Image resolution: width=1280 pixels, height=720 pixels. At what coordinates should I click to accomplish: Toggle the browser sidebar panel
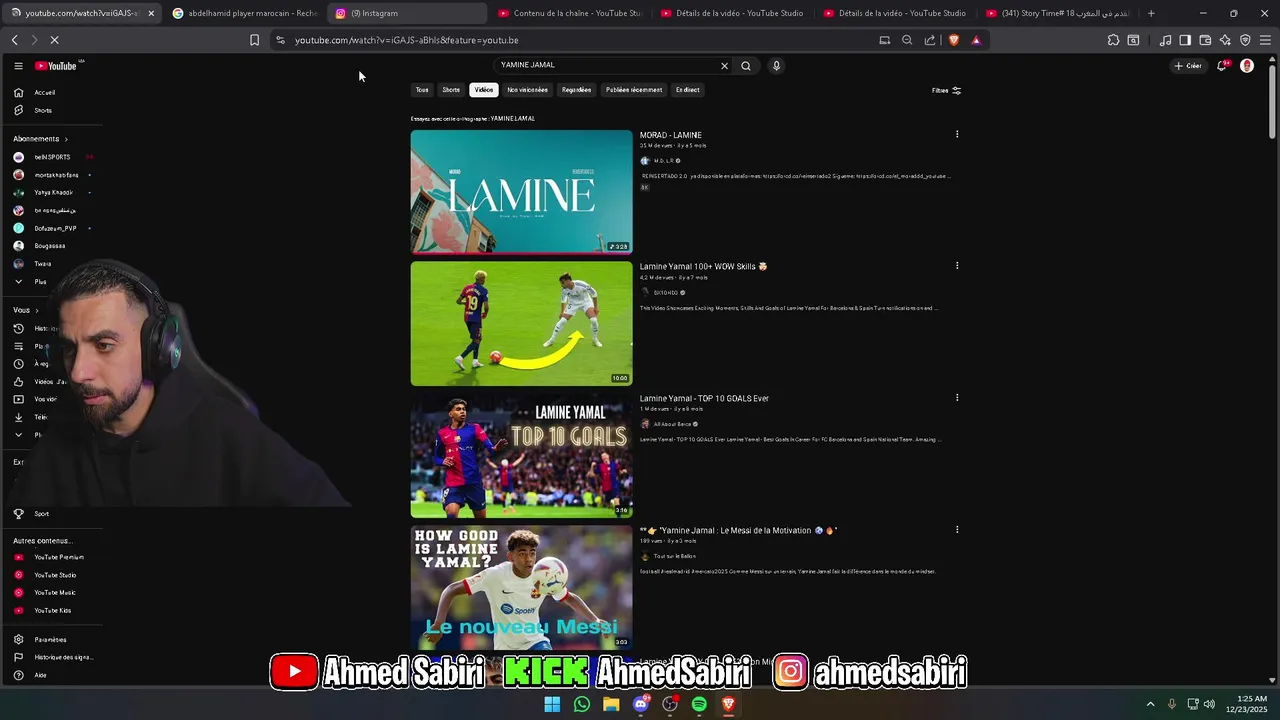[1185, 40]
